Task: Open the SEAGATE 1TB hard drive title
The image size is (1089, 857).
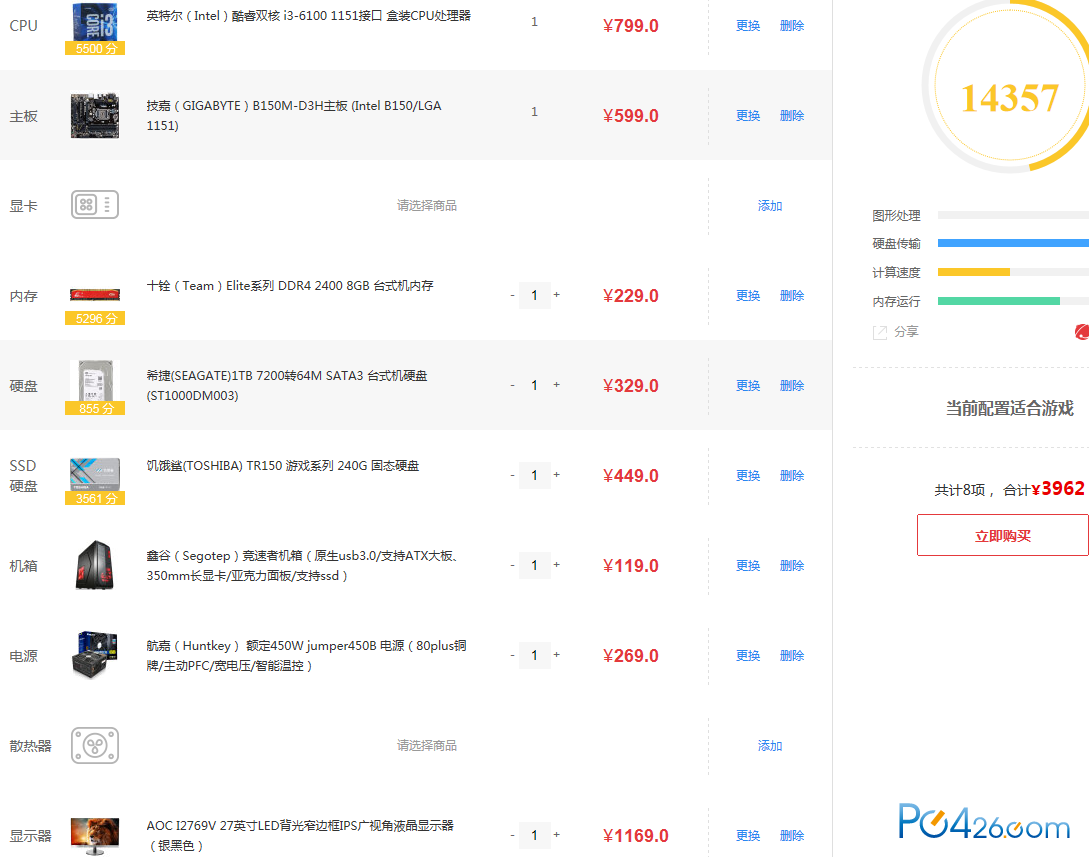Action: coord(287,385)
